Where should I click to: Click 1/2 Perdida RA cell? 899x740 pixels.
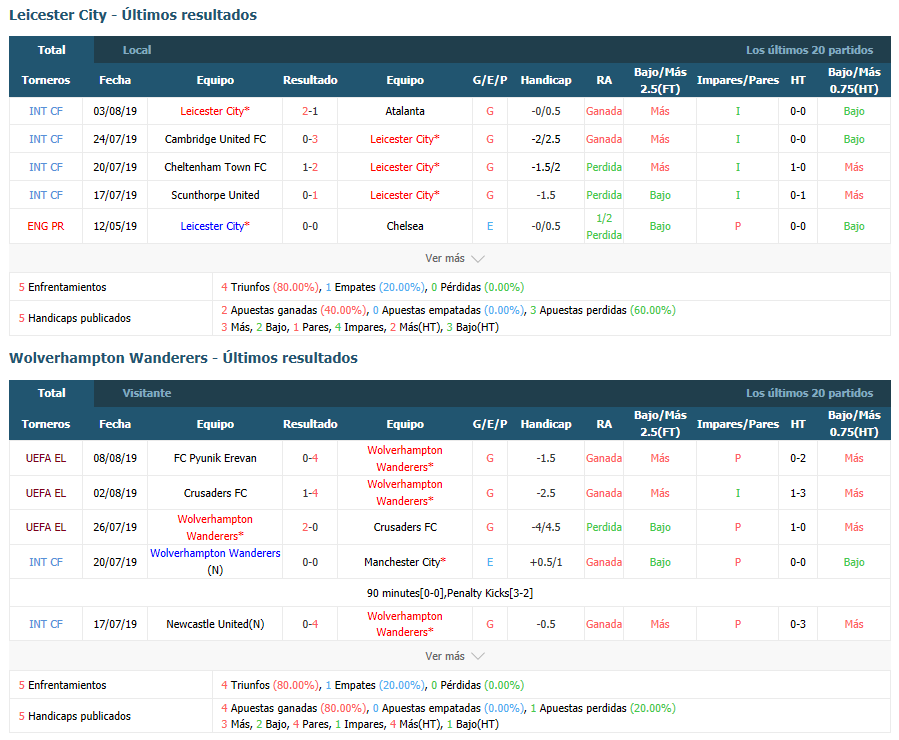point(604,226)
